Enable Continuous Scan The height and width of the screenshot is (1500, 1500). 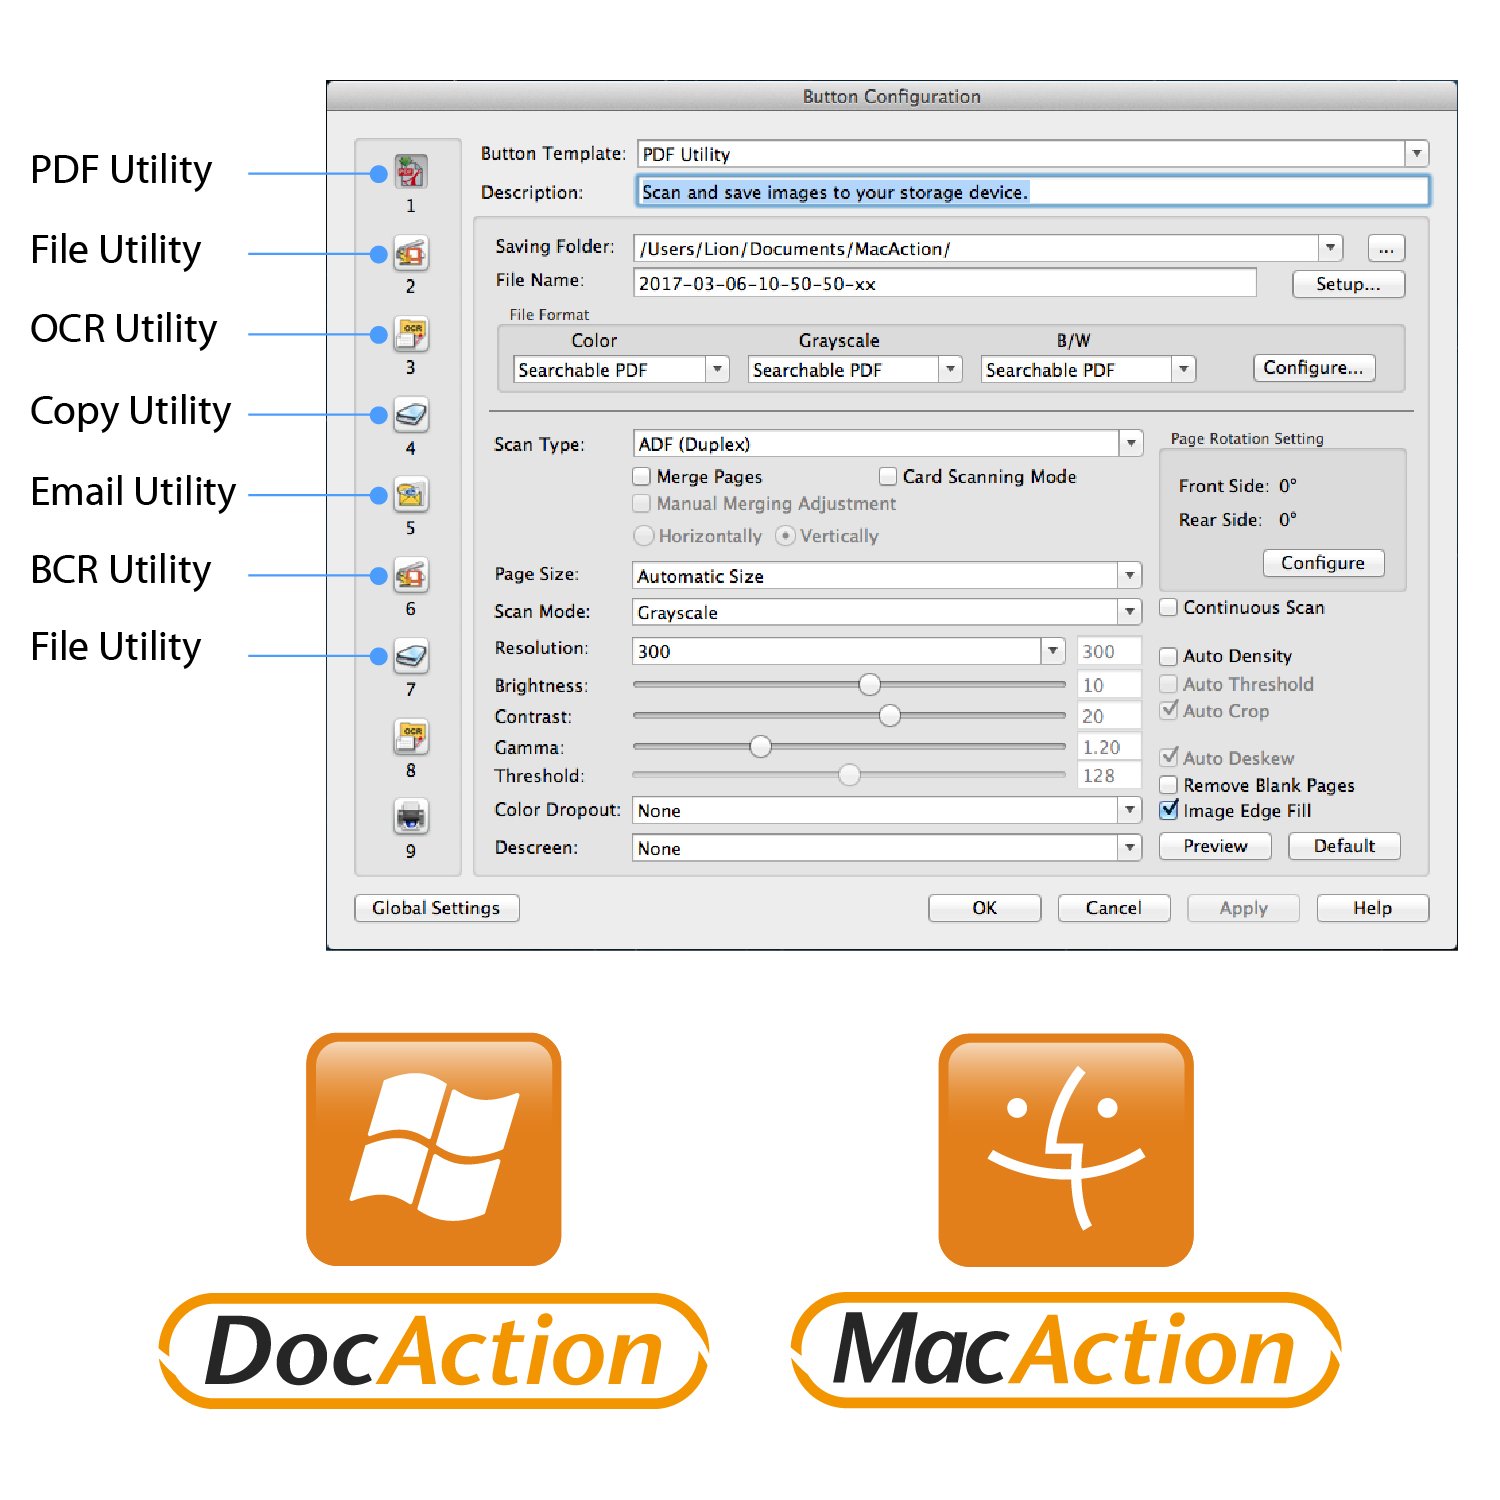click(1168, 608)
